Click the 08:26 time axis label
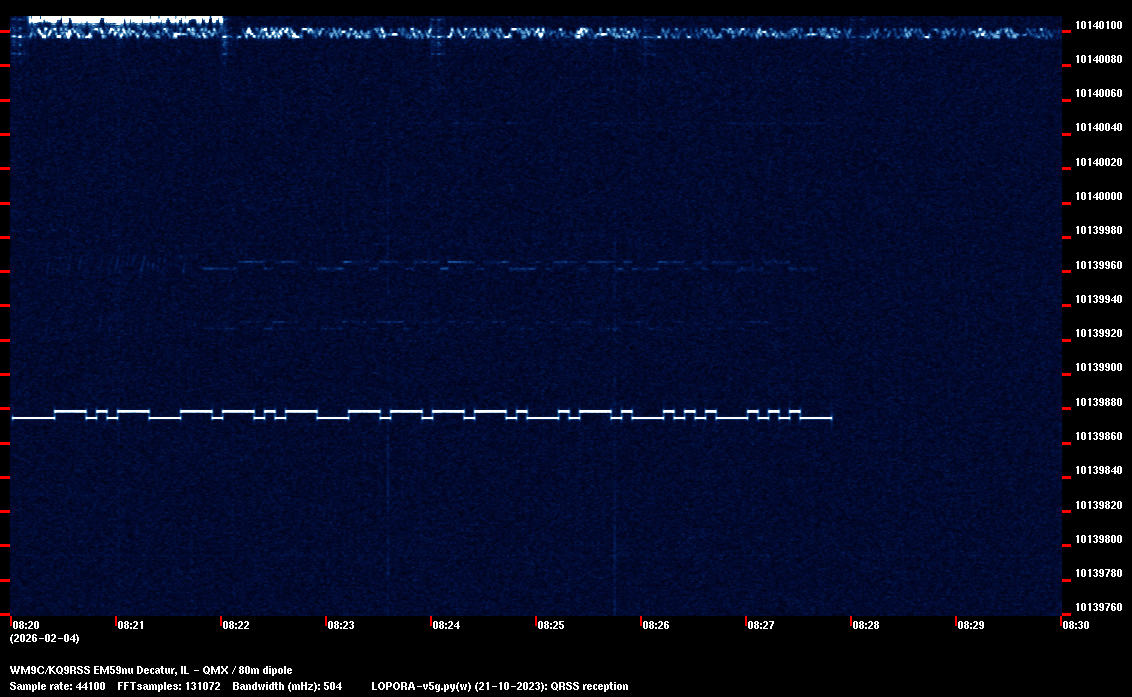This screenshot has width=1132, height=697. [655, 625]
